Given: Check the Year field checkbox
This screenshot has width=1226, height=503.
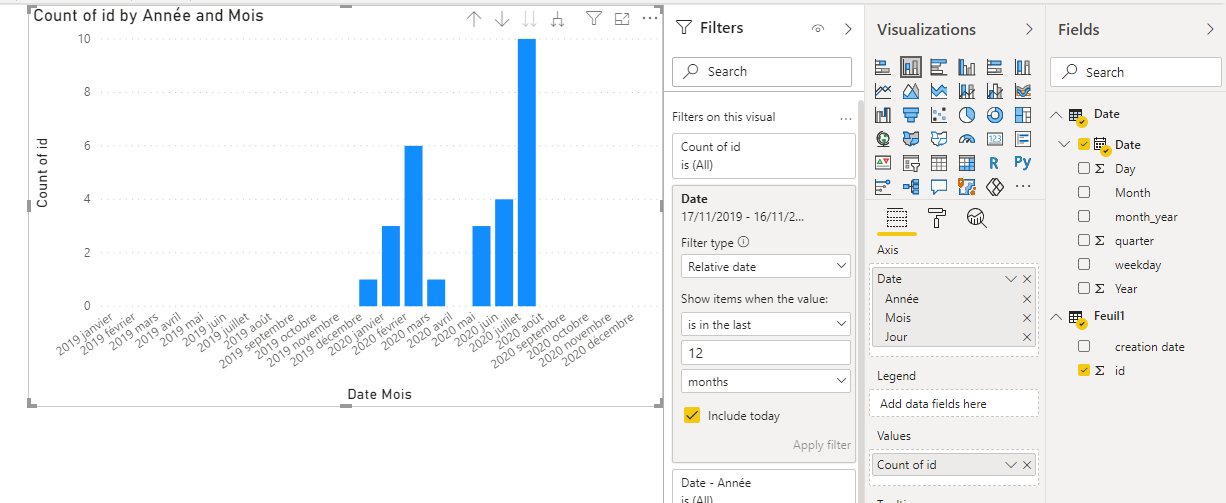Looking at the screenshot, I should [1084, 289].
